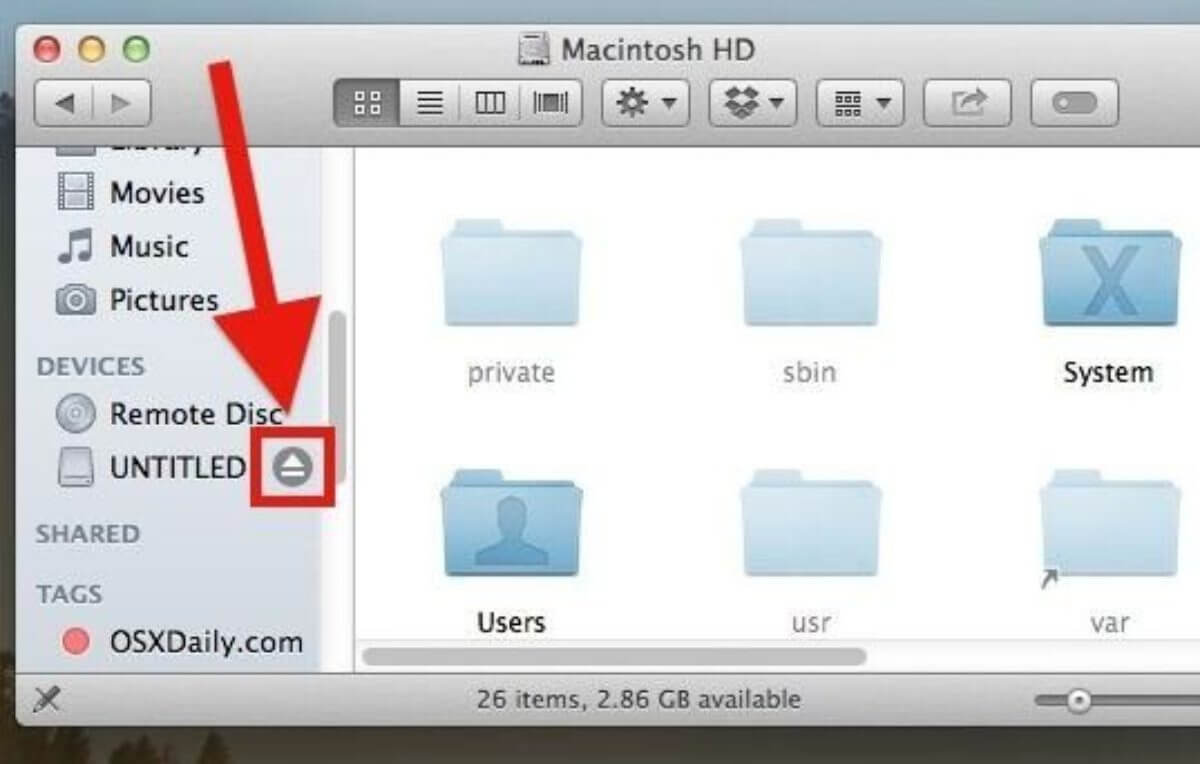Open the item arrangement dropdown
This screenshot has width=1200, height=764.
point(862,102)
